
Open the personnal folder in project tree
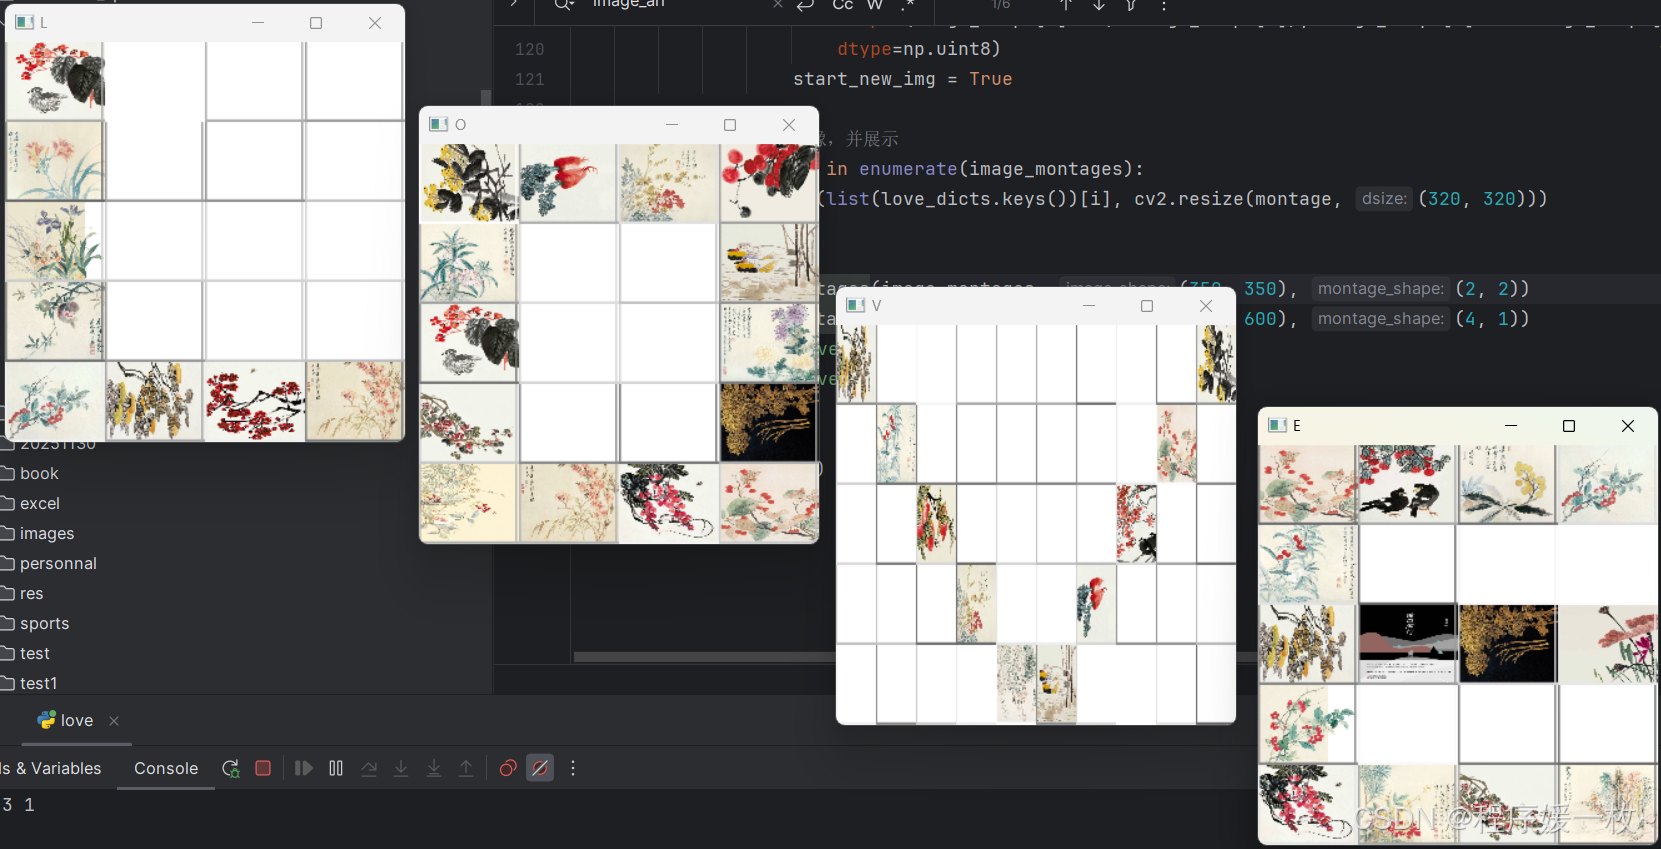tap(58, 563)
